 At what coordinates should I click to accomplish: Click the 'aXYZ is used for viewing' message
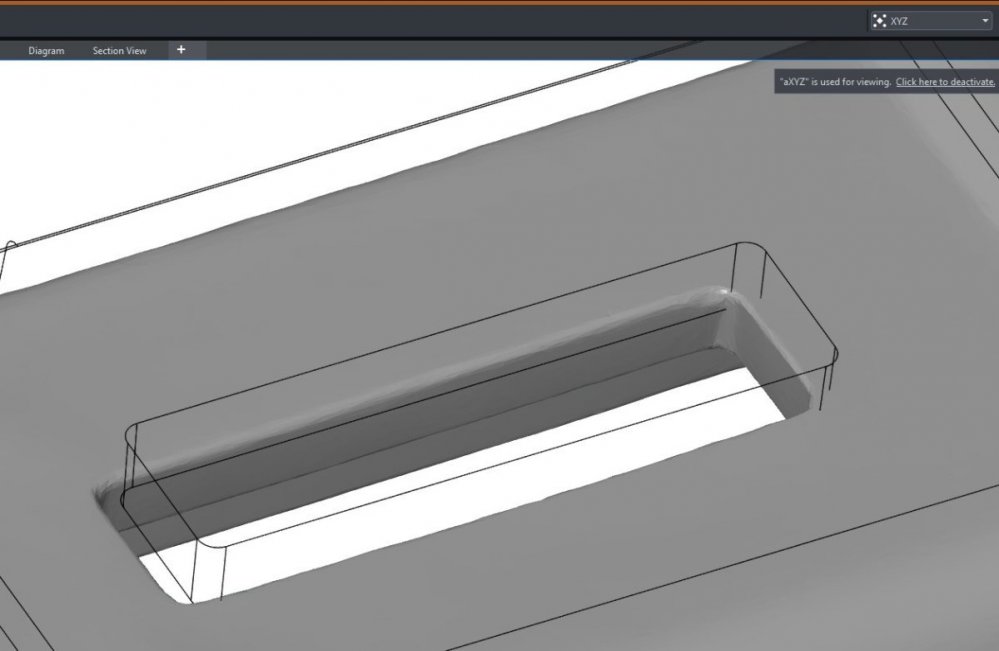coord(835,82)
